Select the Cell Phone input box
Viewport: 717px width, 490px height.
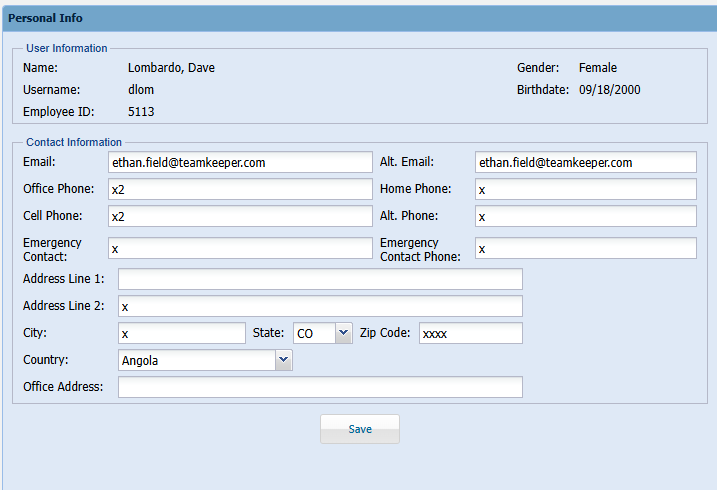[239, 216]
